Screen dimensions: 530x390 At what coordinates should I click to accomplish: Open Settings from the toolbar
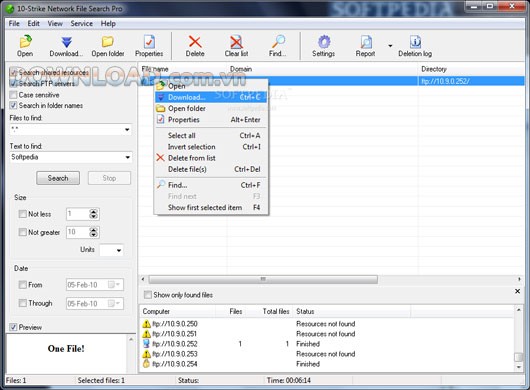[323, 46]
